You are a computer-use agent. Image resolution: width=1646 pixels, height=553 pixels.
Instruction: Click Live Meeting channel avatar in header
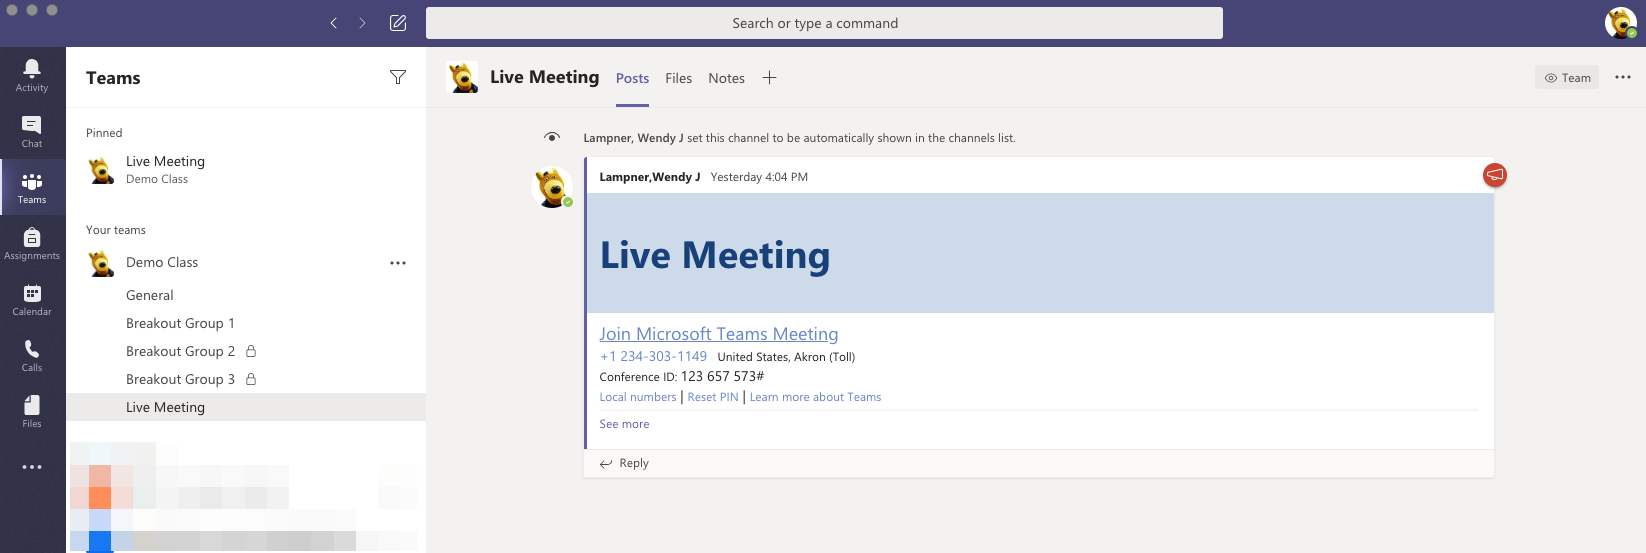(462, 77)
